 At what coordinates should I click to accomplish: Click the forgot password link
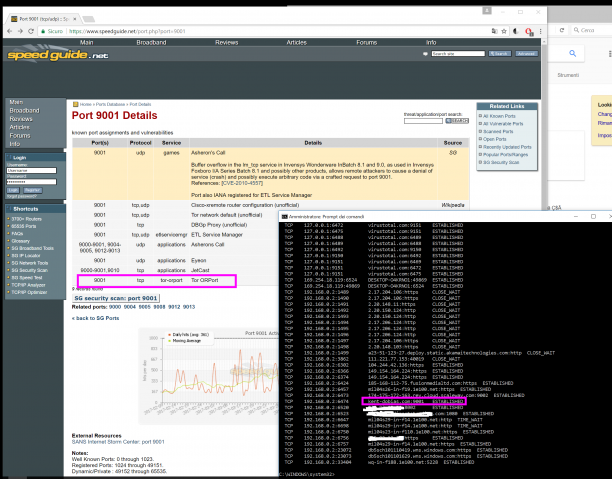(21, 196)
